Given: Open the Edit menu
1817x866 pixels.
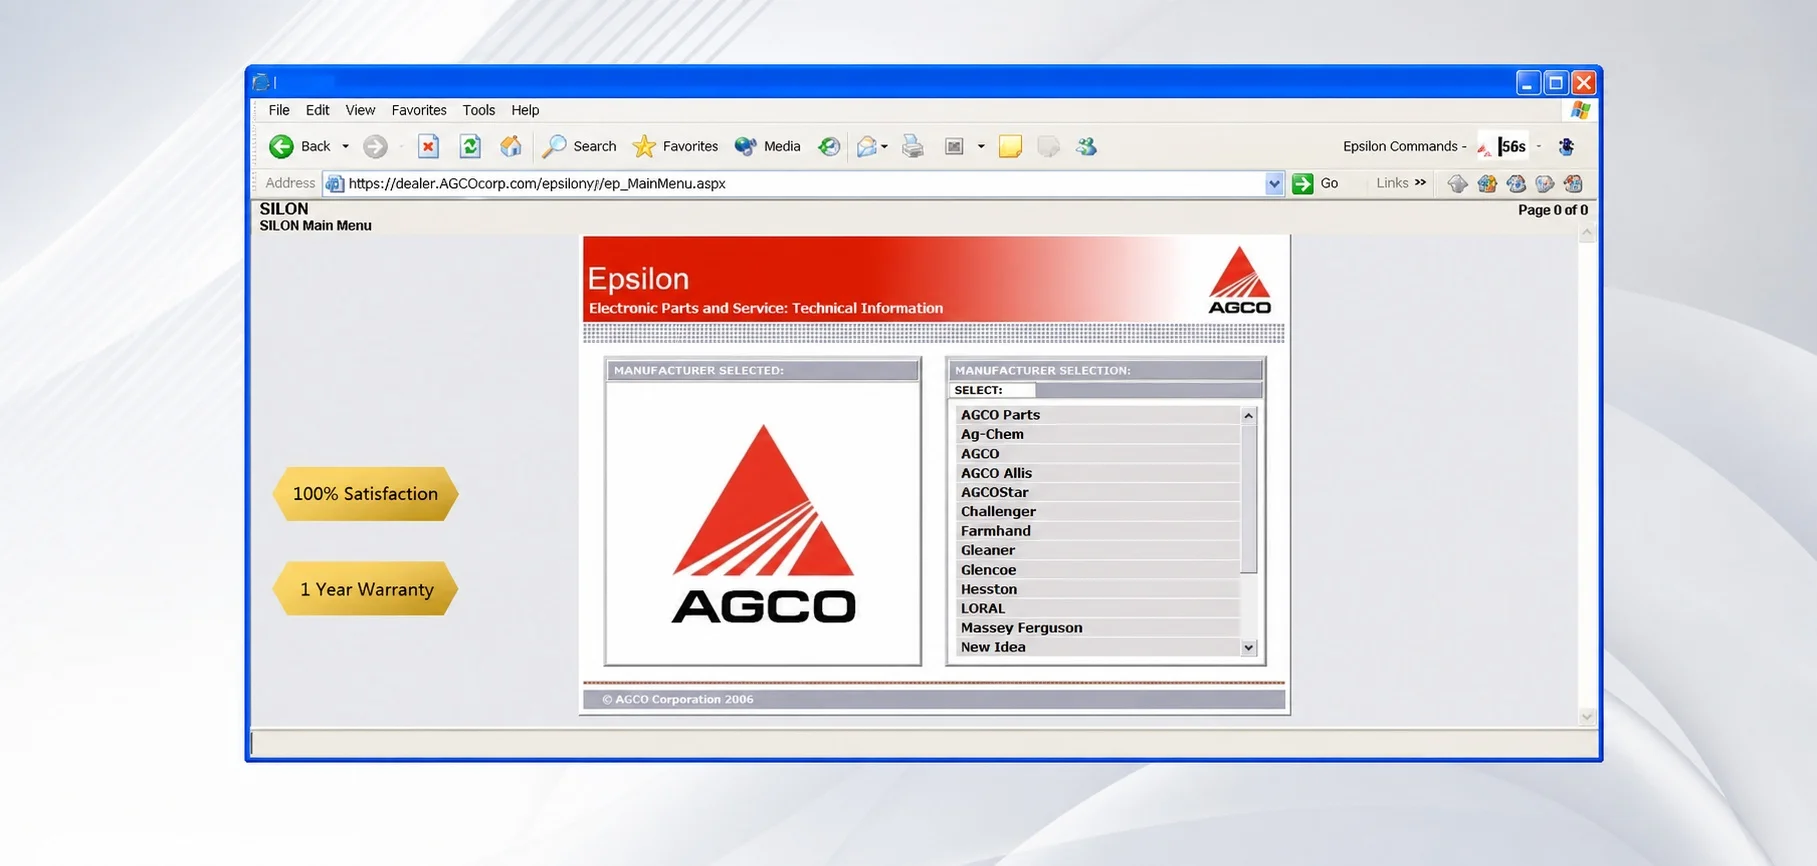Looking at the screenshot, I should [x=317, y=110].
